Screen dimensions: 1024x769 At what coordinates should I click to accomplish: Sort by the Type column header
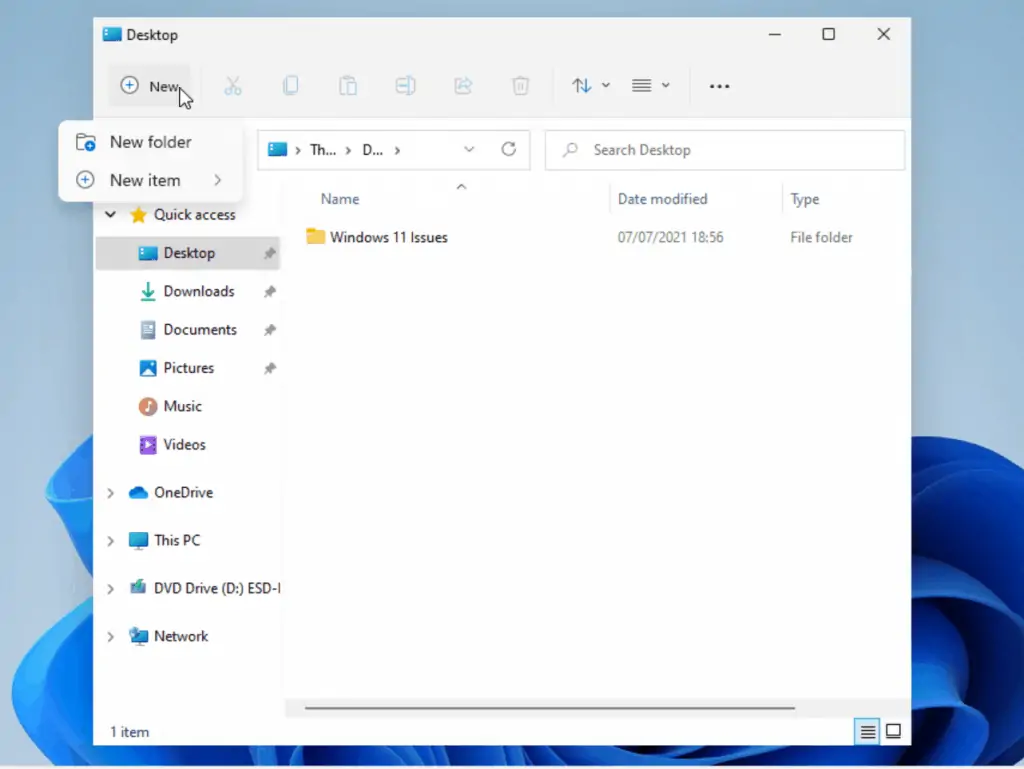coord(805,199)
